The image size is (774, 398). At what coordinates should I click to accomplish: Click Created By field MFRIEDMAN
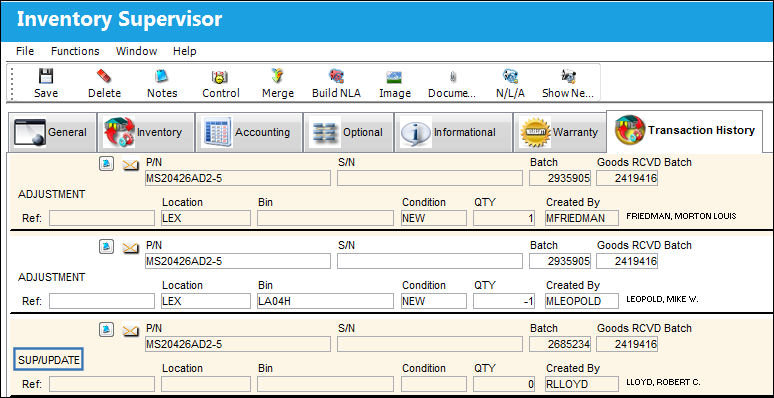coord(581,218)
